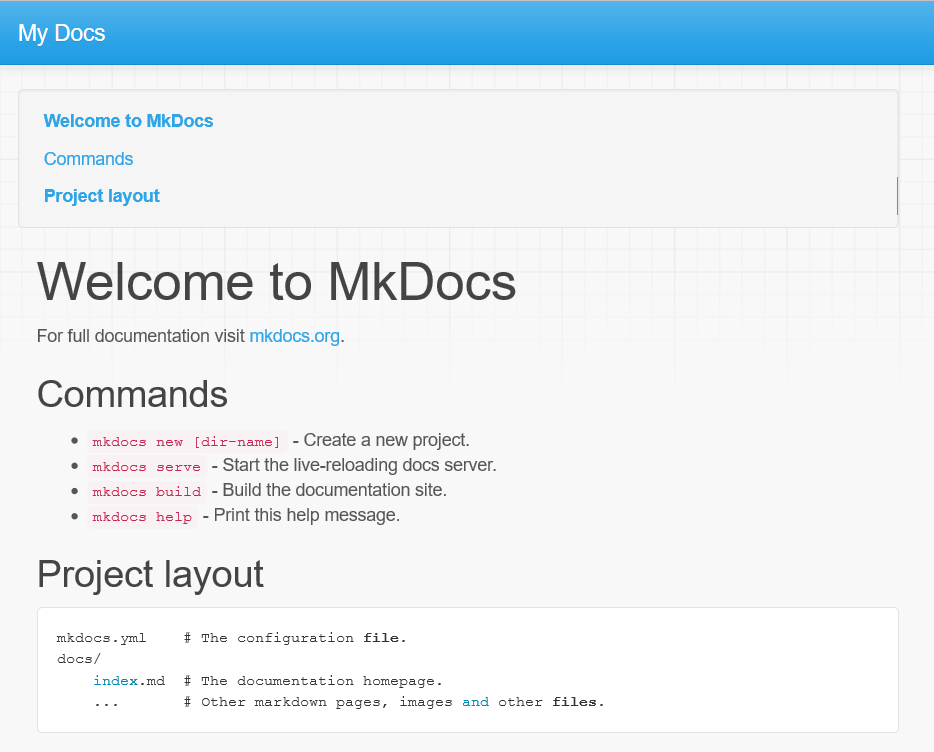
Task: Click '# The configuration file.' comment
Action: pos(295,638)
